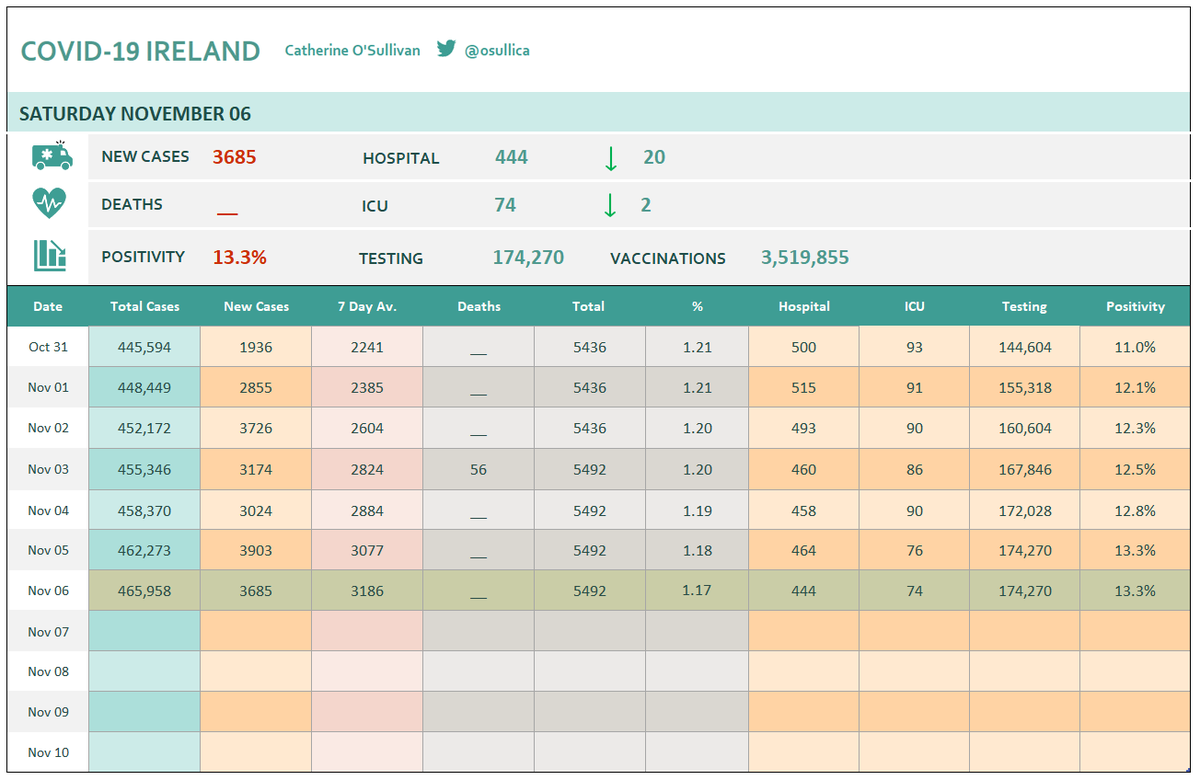Select the Testing column header in the table
Viewport: 1200px width, 780px height.
pyautogui.click(x=1025, y=306)
